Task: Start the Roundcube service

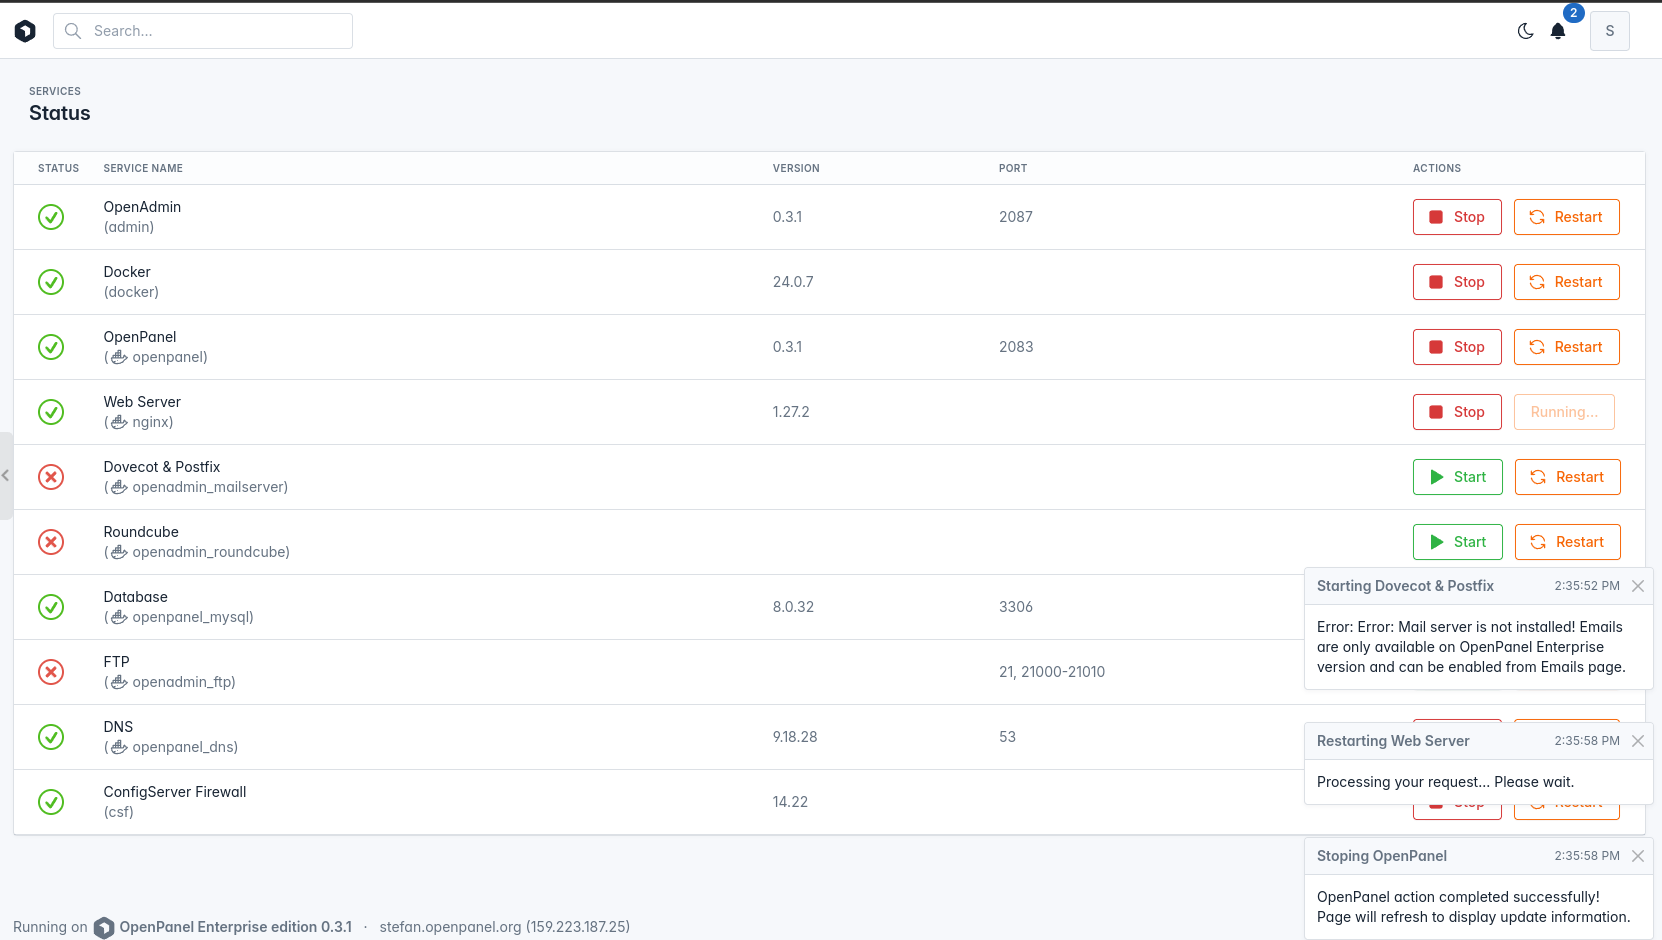Action: [1458, 542]
